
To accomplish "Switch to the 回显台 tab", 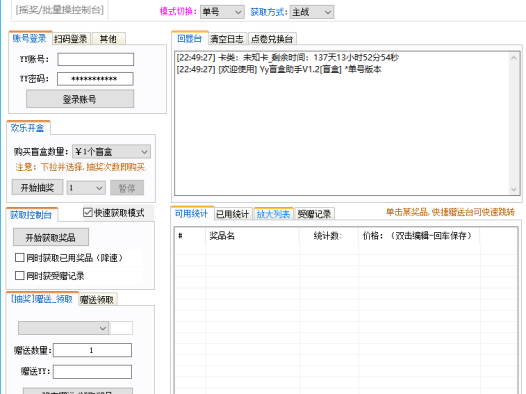I will coord(190,38).
